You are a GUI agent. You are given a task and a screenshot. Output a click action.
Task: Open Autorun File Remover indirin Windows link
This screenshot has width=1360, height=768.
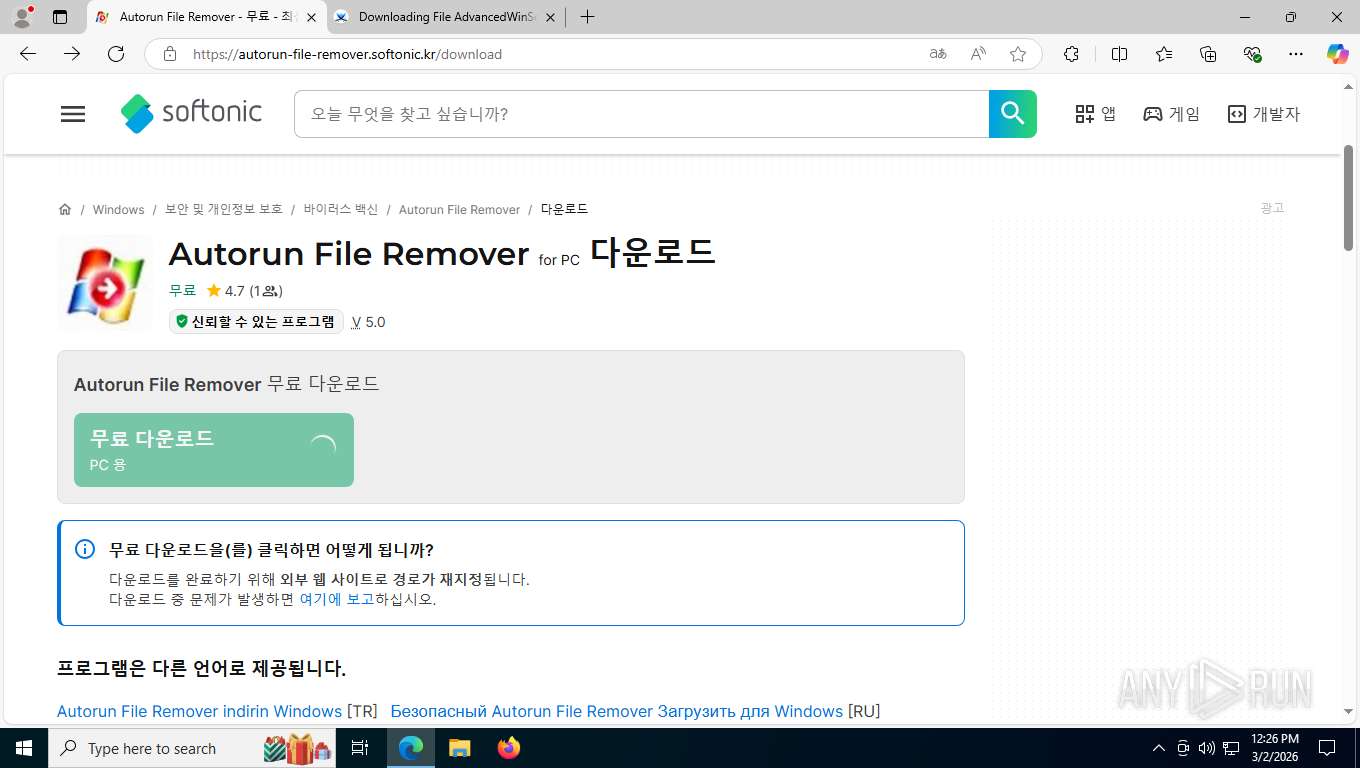pyautogui.click(x=199, y=711)
